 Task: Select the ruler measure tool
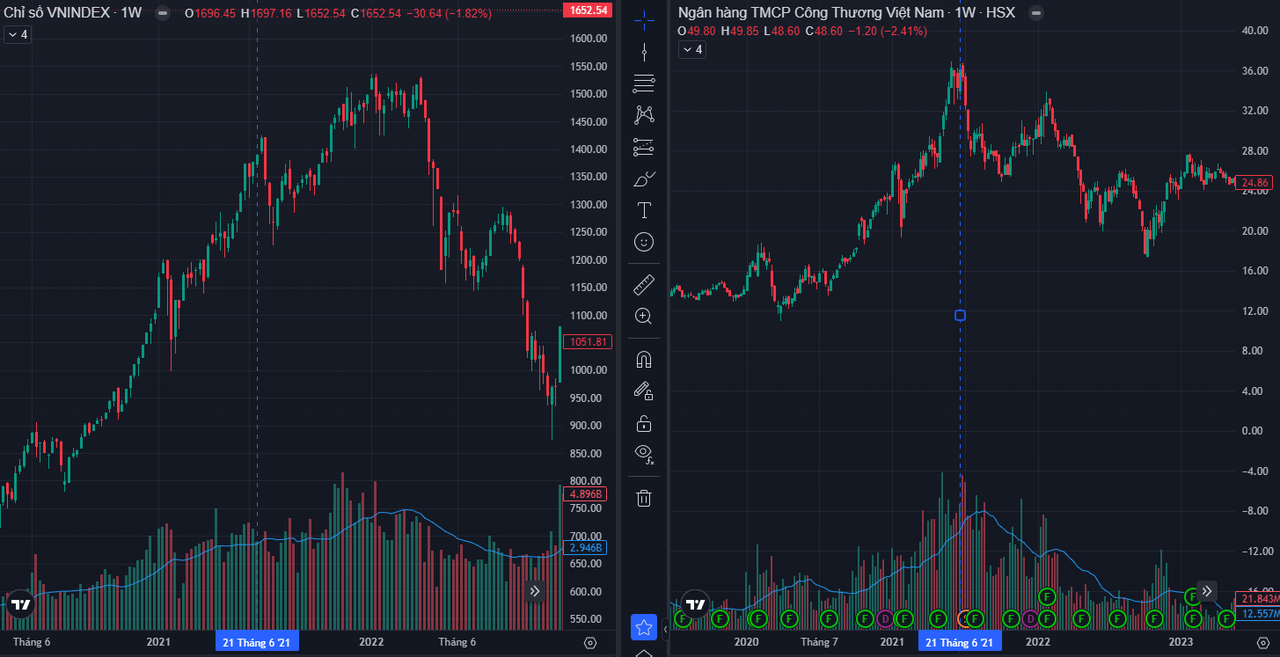click(x=644, y=285)
